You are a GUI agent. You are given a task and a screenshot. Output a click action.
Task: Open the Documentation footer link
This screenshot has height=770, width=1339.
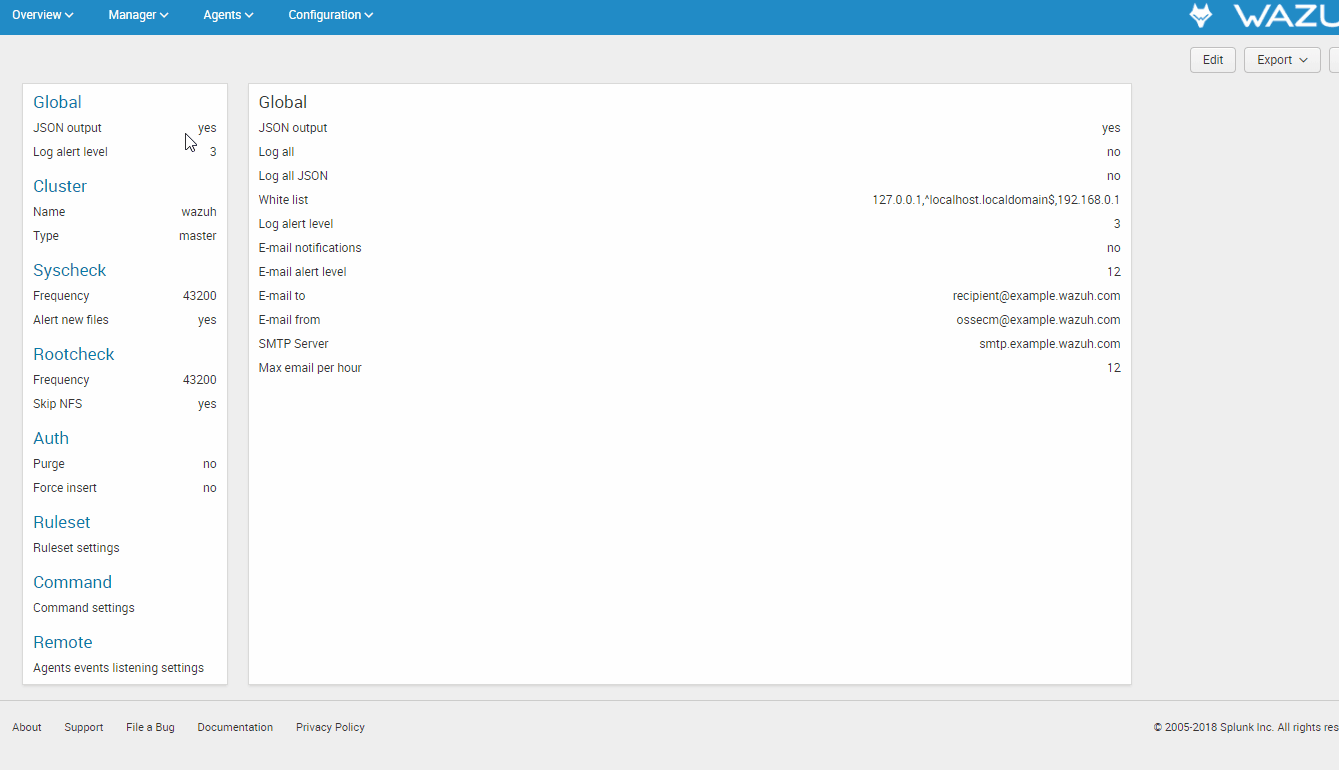[235, 727]
